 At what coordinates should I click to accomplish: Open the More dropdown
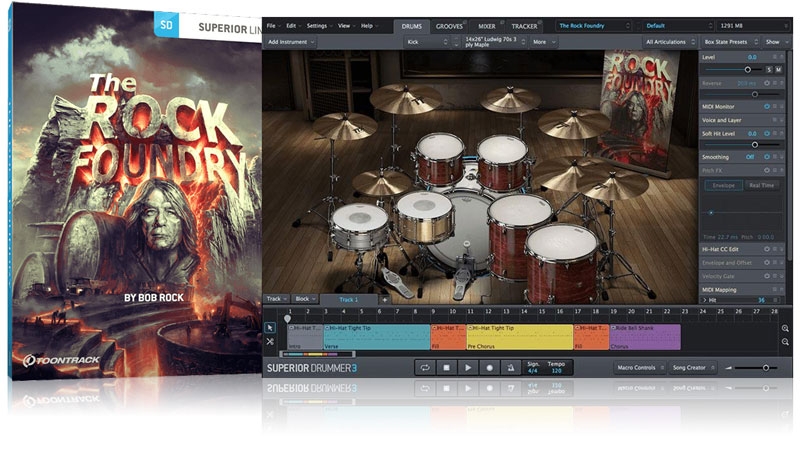544,42
